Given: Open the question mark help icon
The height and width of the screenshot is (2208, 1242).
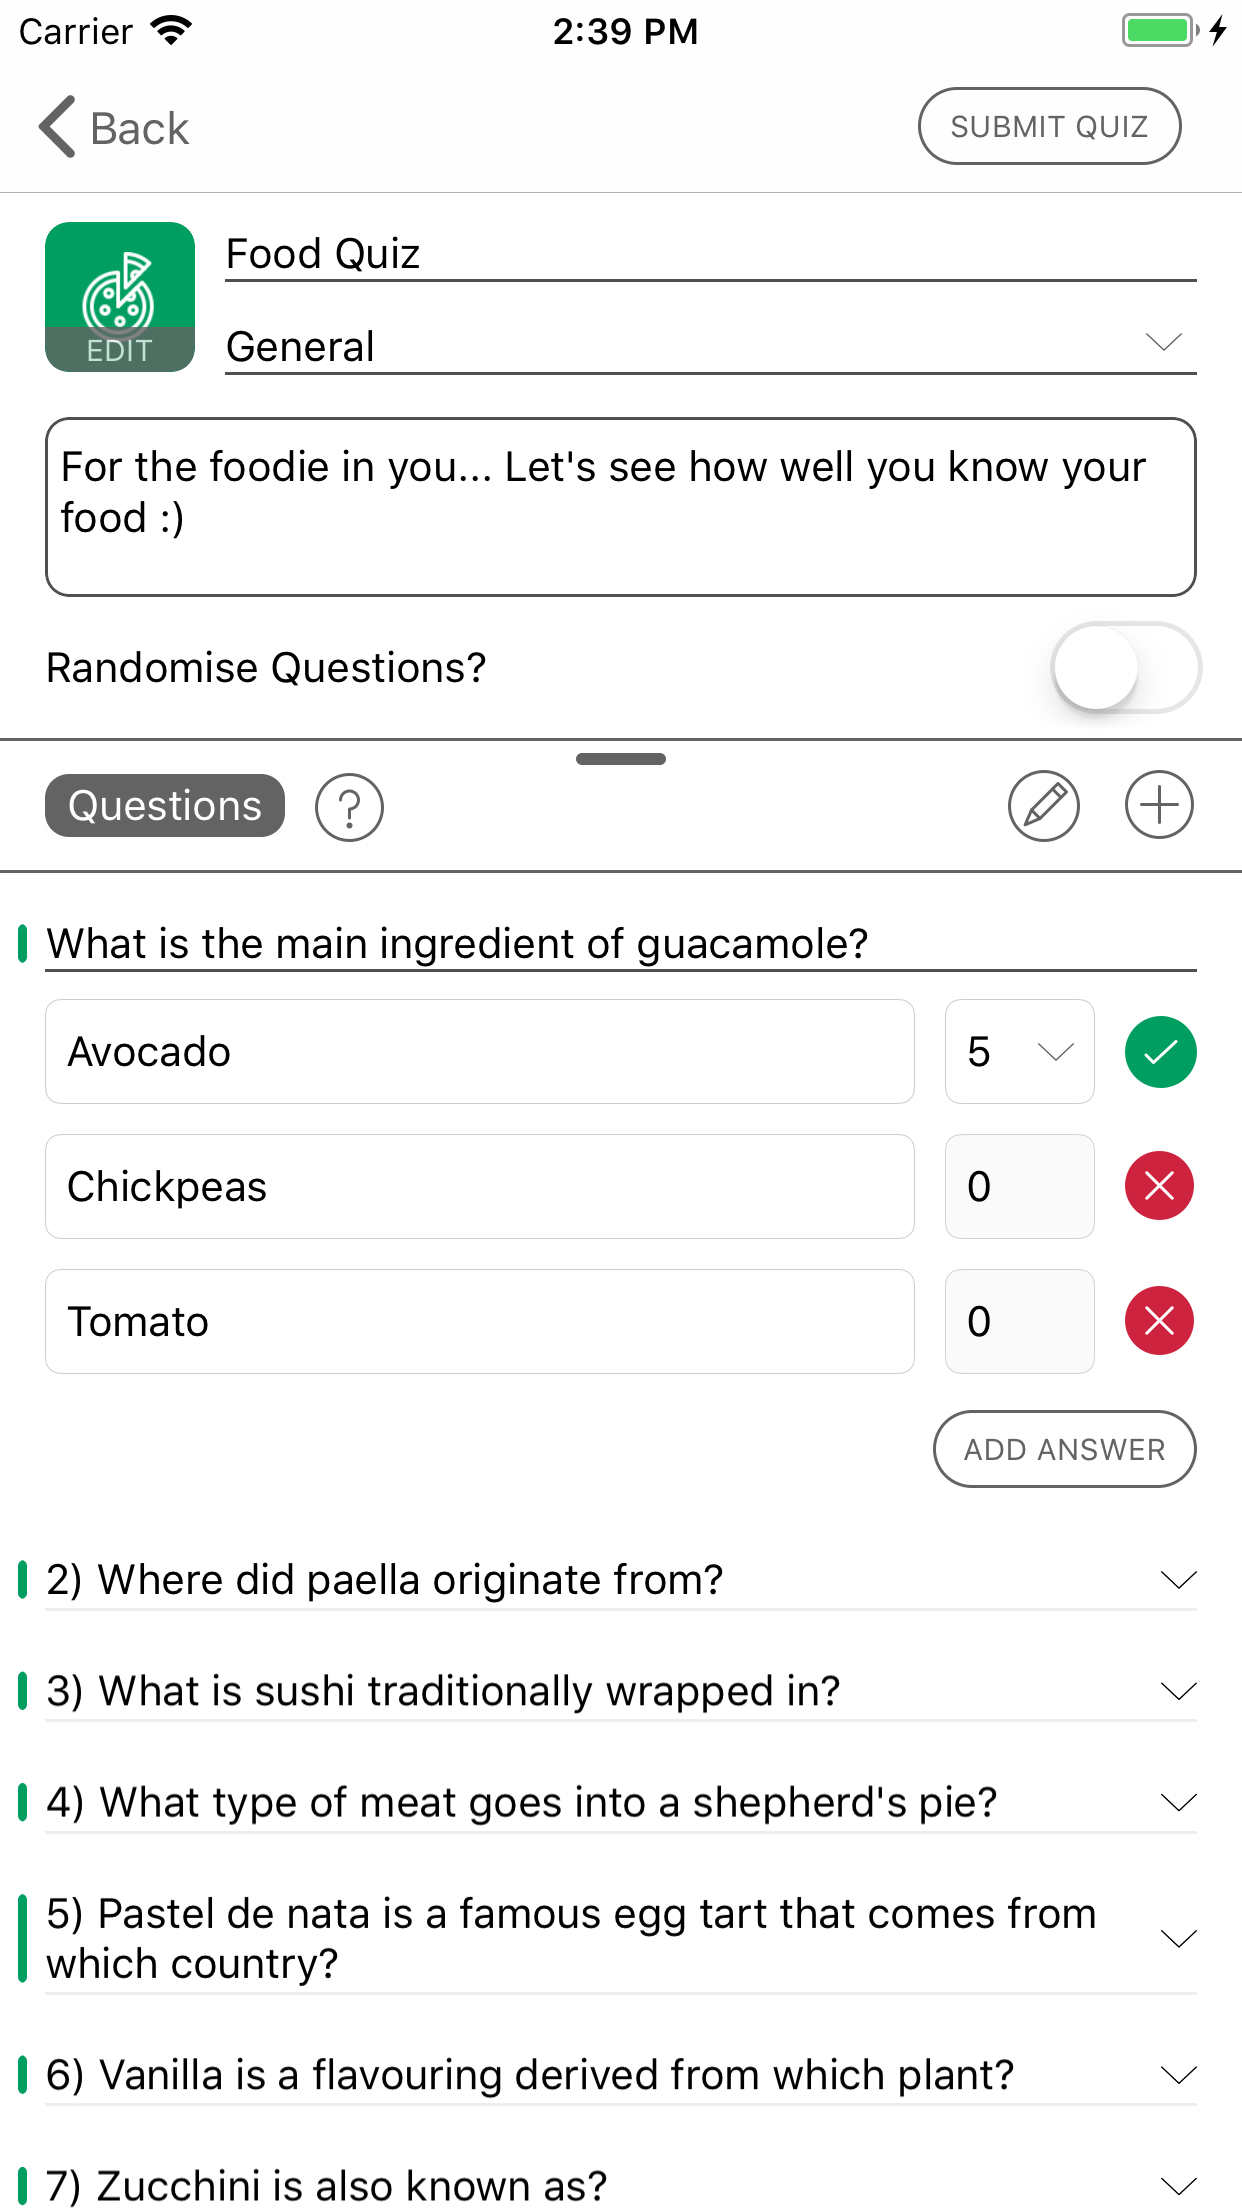Looking at the screenshot, I should point(349,807).
